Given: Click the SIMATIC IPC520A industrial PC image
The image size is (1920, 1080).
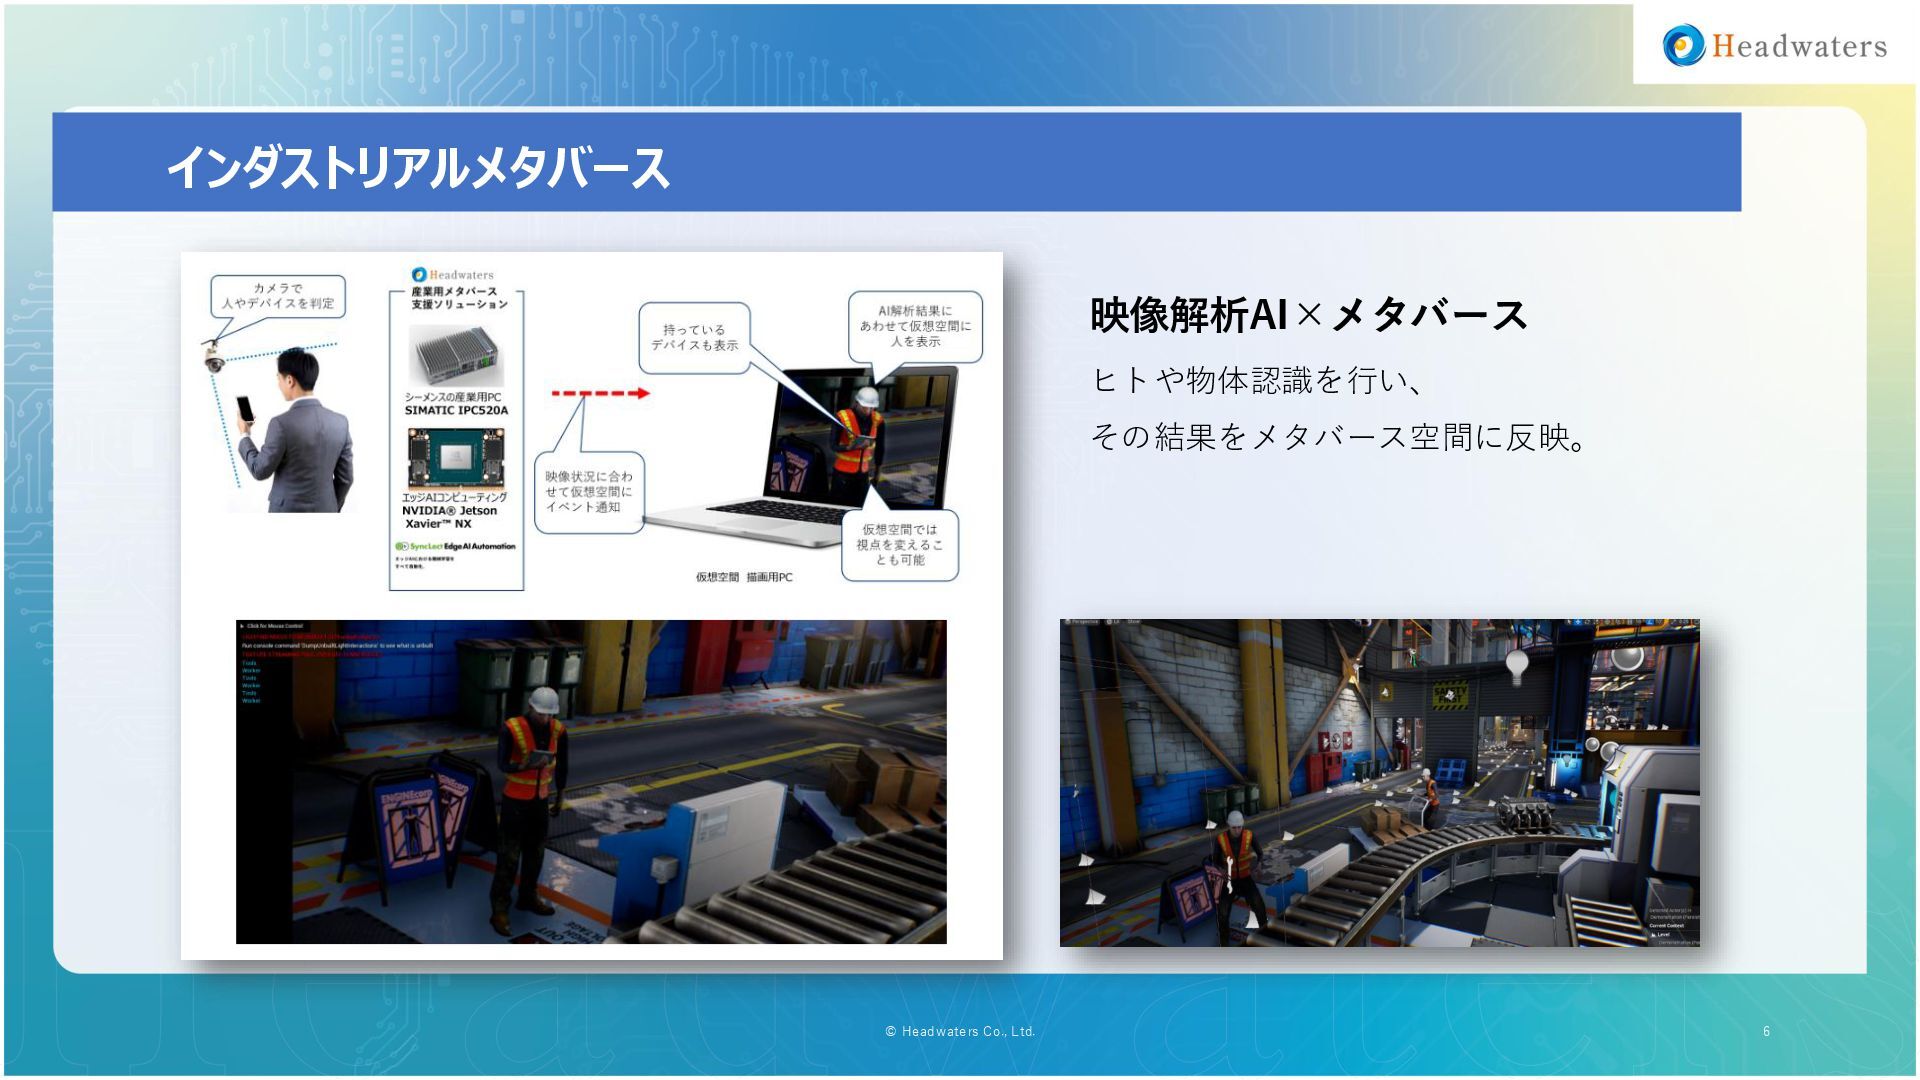Looking at the screenshot, I should tap(456, 356).
